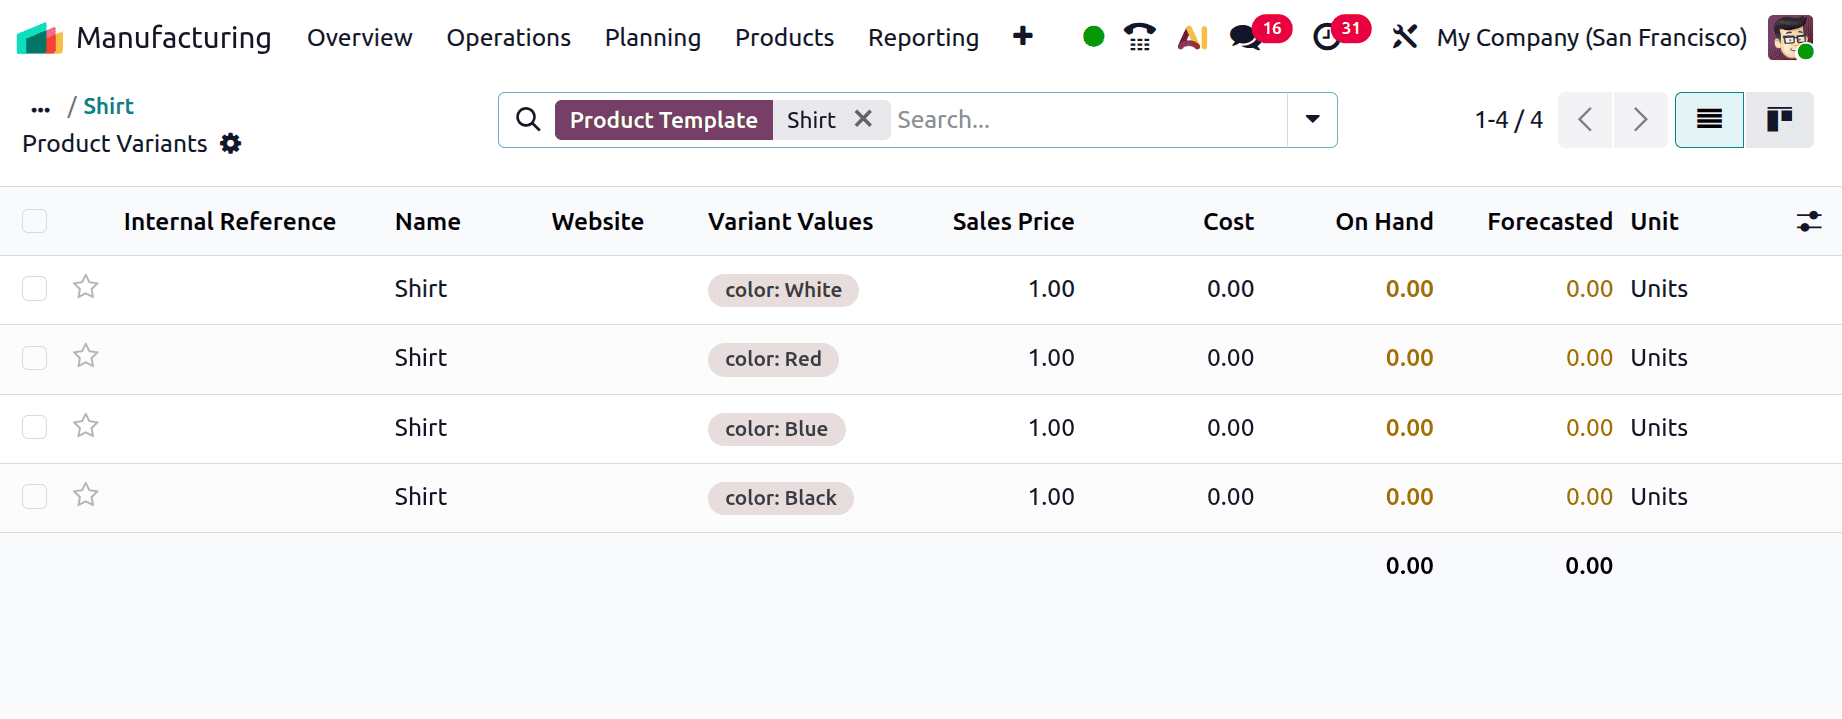The height and width of the screenshot is (719, 1842).
Task: Sort by Forecasted column header
Action: (1549, 222)
